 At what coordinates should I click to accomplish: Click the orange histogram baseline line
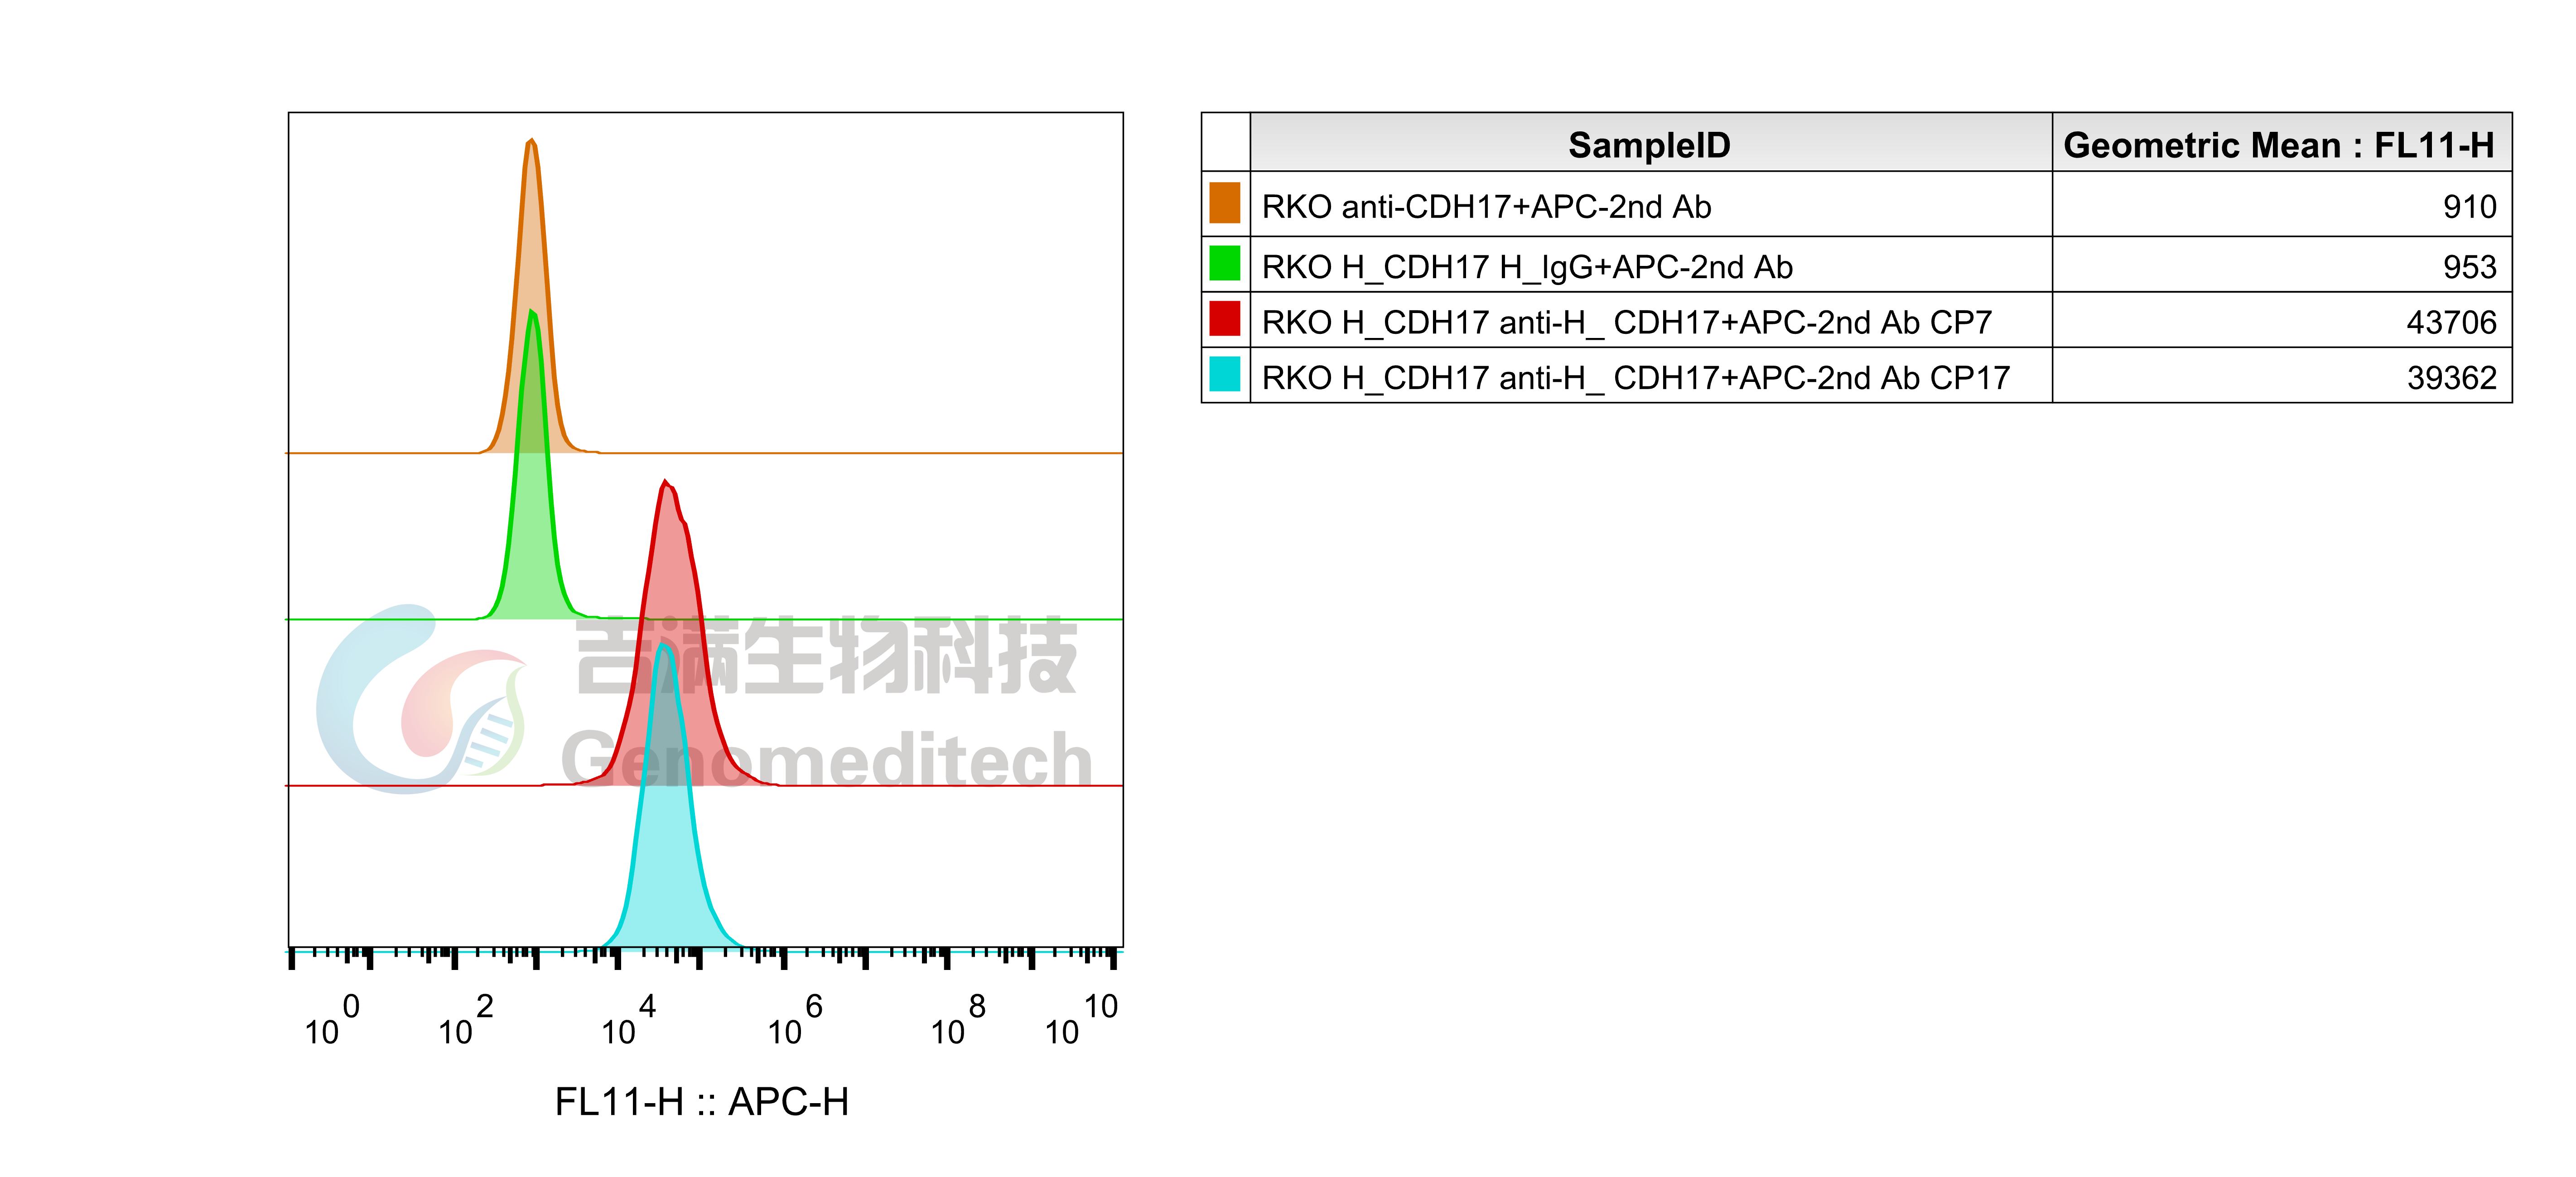(850, 453)
